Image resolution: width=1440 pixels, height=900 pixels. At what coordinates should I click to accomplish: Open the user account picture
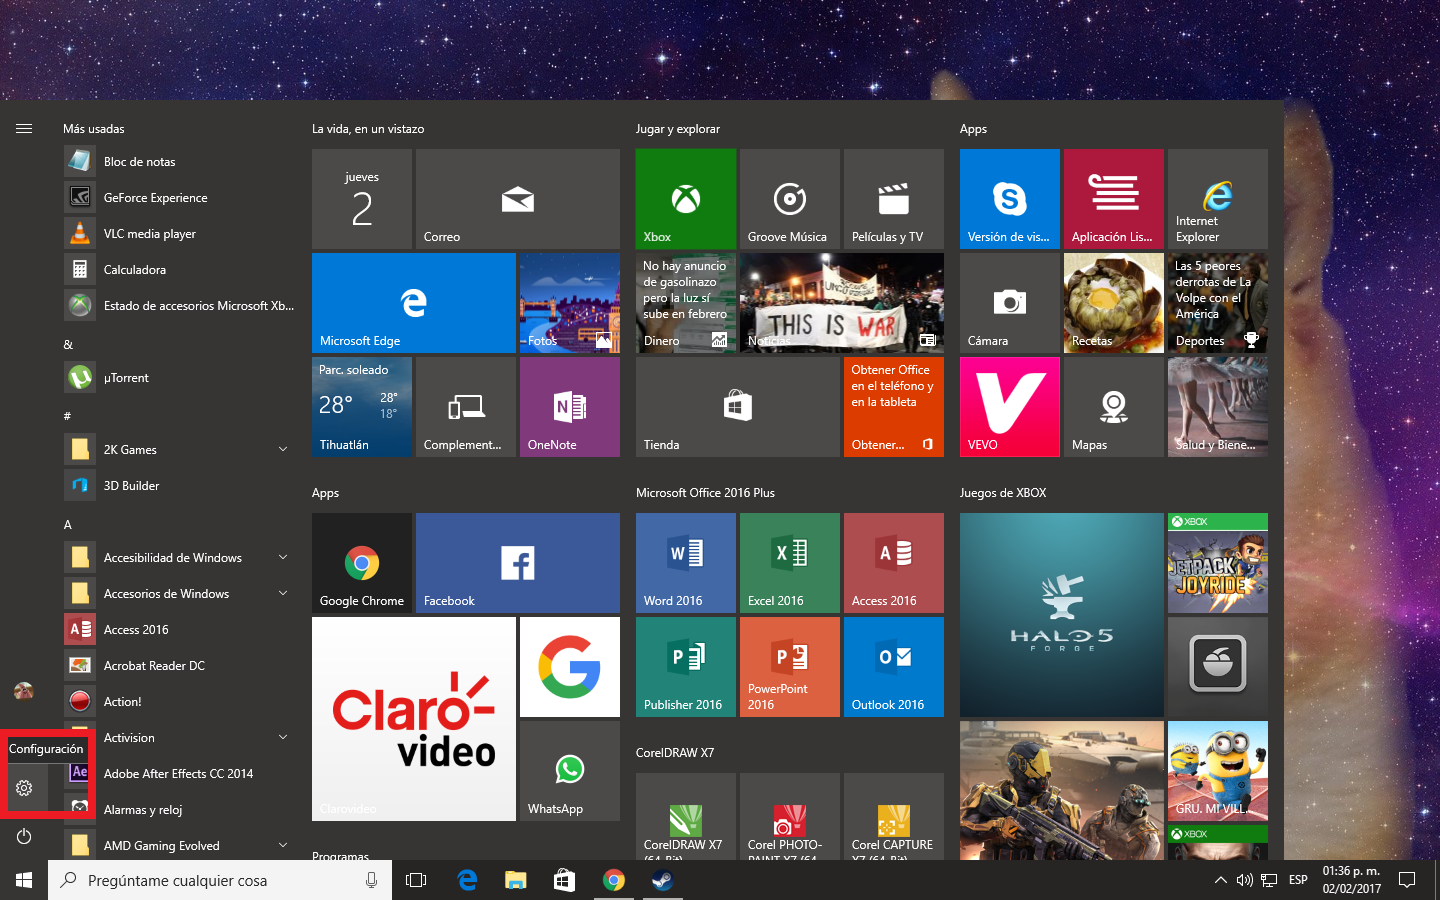click(x=24, y=691)
